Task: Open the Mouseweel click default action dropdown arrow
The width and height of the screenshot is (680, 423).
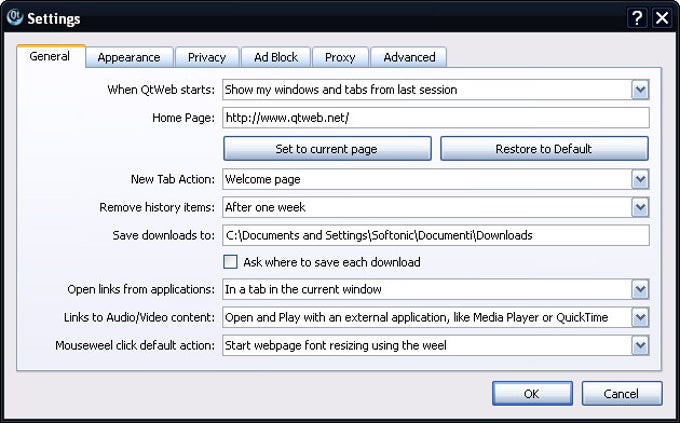Action: (640, 346)
